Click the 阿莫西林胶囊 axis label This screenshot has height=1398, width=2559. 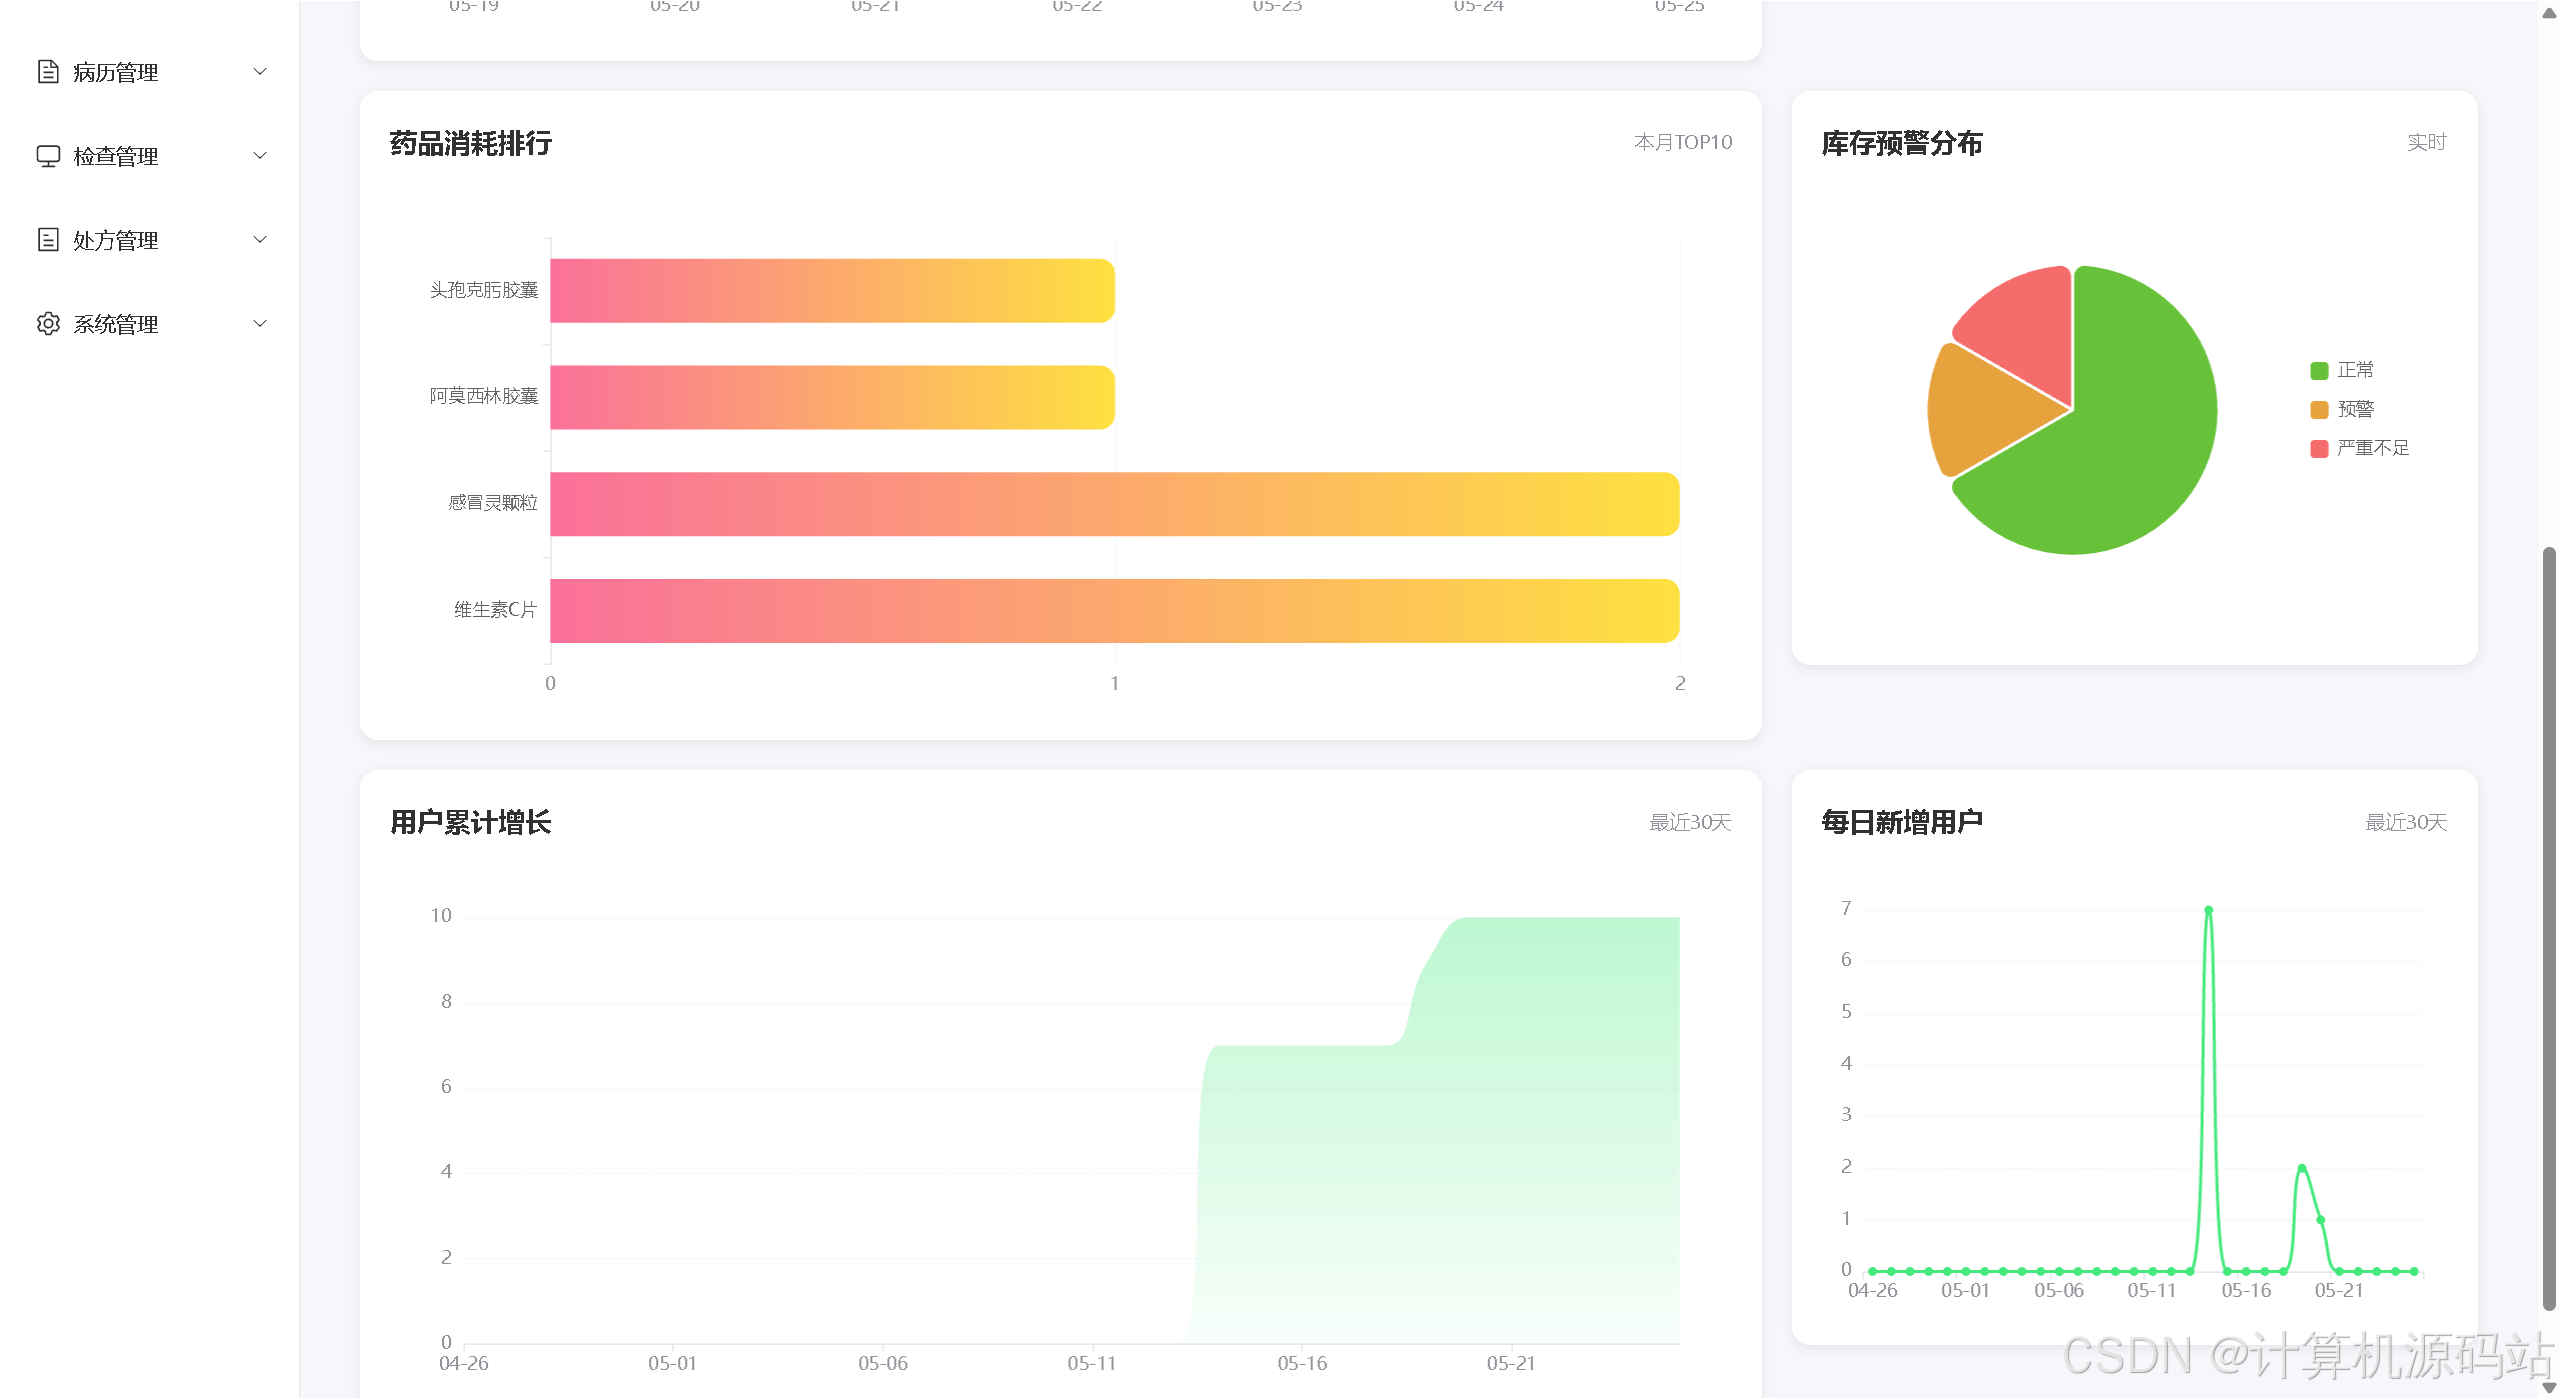click(484, 396)
